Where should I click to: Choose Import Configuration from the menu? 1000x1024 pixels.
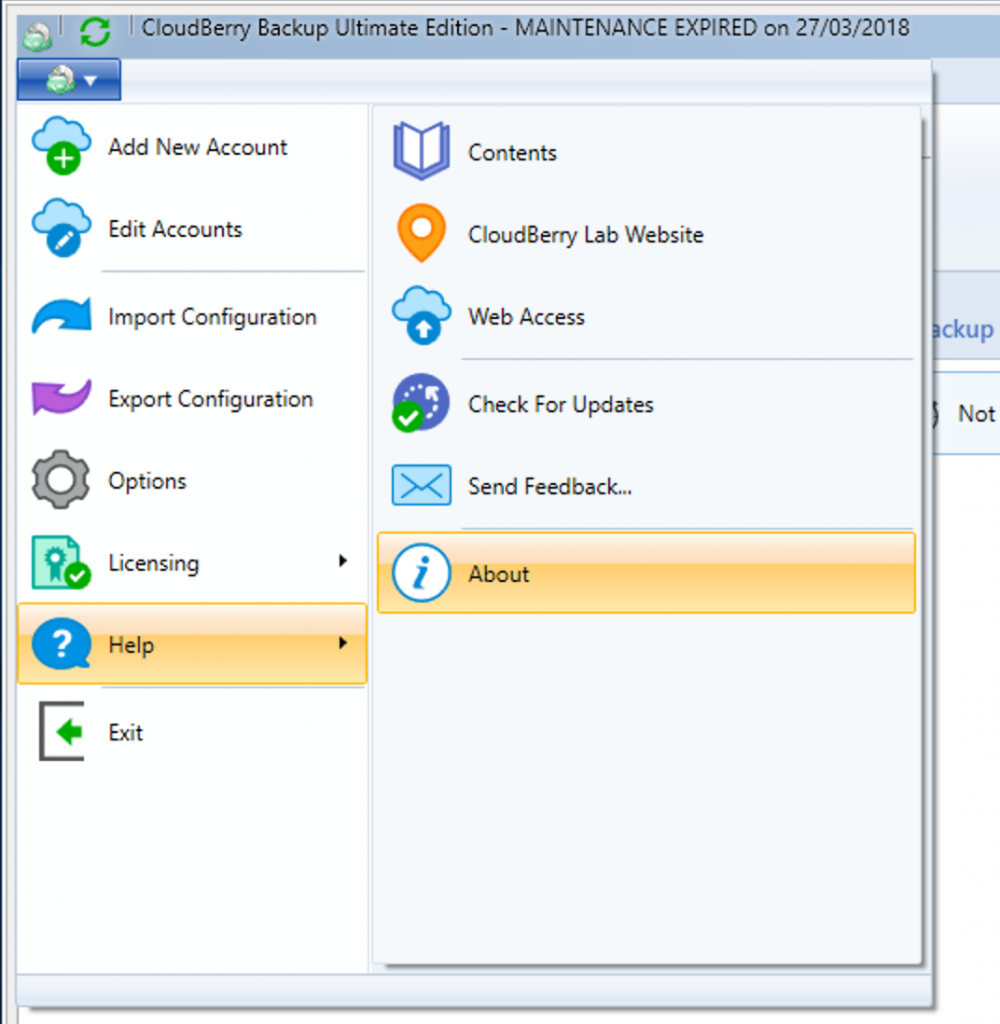tap(192, 316)
